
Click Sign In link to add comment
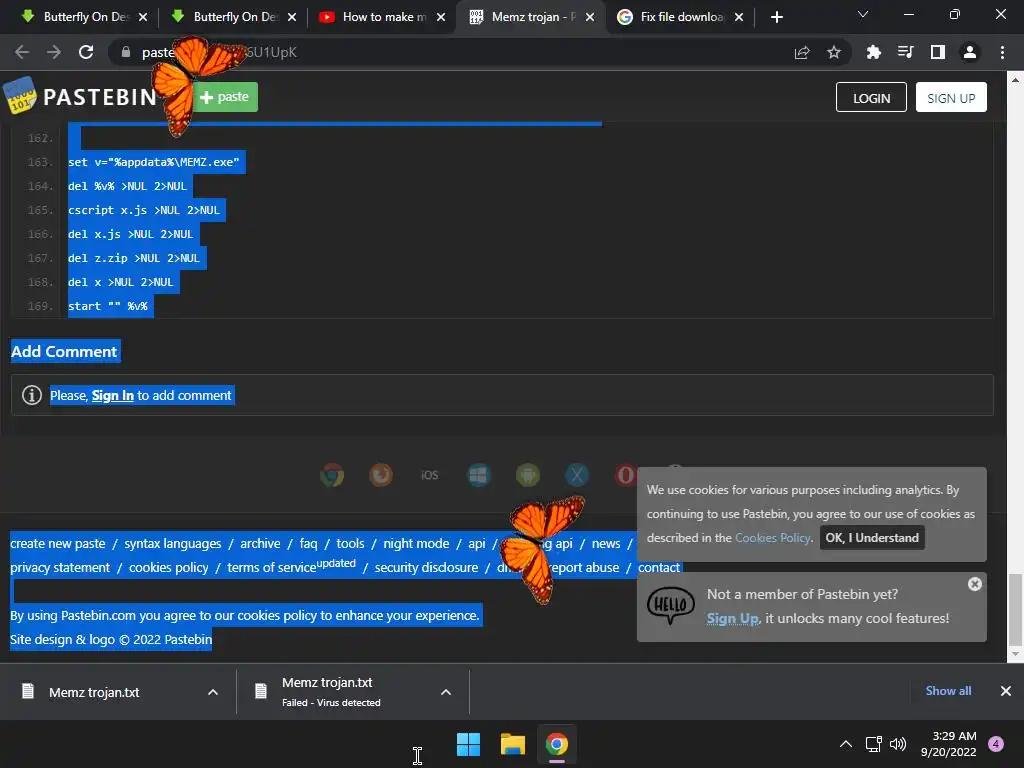(x=112, y=395)
